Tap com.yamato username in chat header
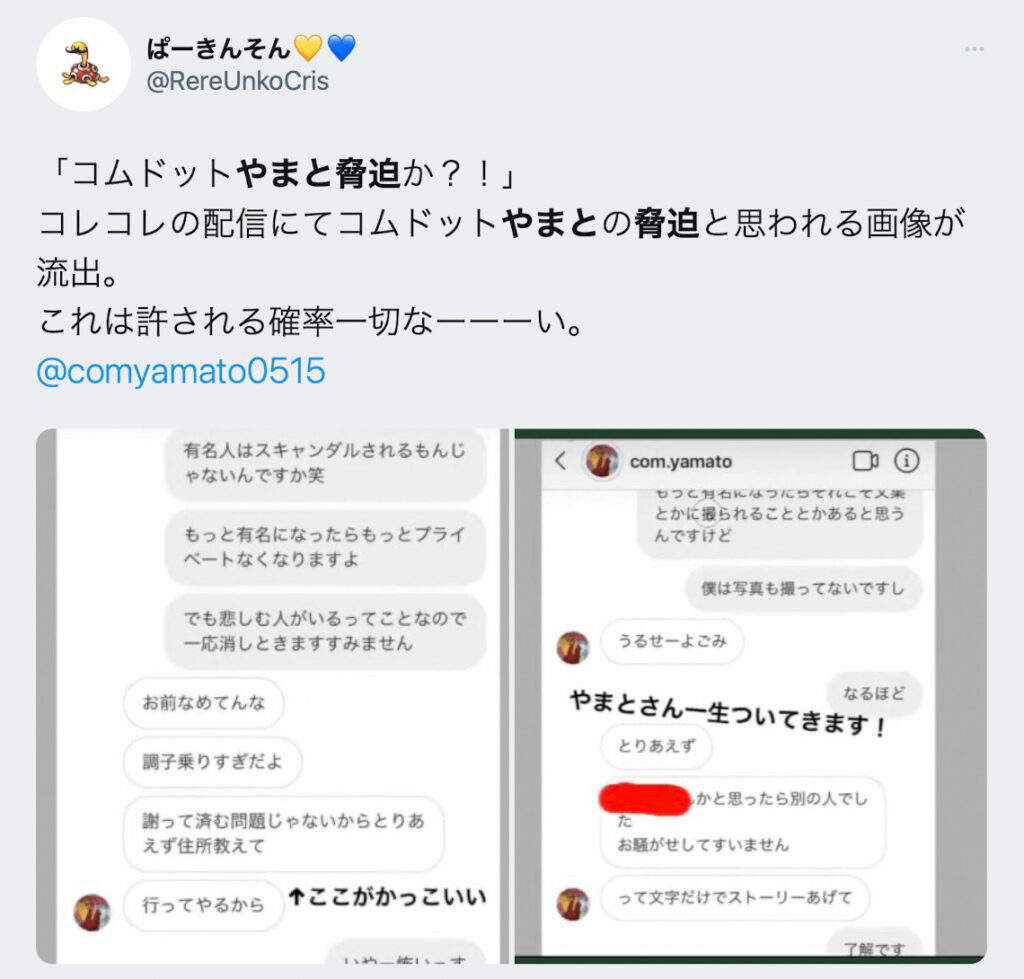 tap(680, 461)
